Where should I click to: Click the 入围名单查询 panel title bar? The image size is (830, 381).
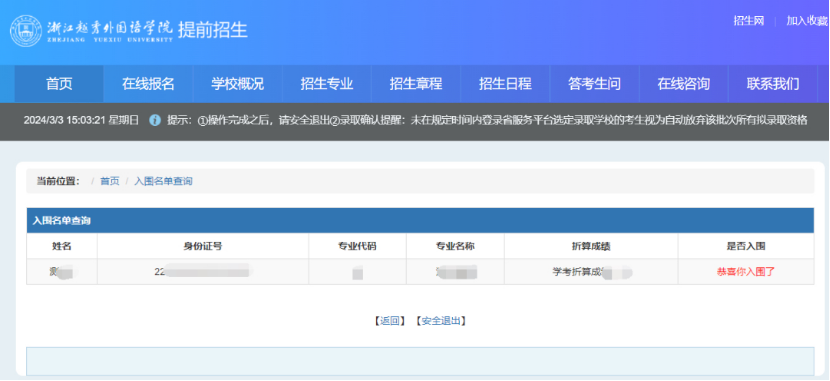coord(420,221)
